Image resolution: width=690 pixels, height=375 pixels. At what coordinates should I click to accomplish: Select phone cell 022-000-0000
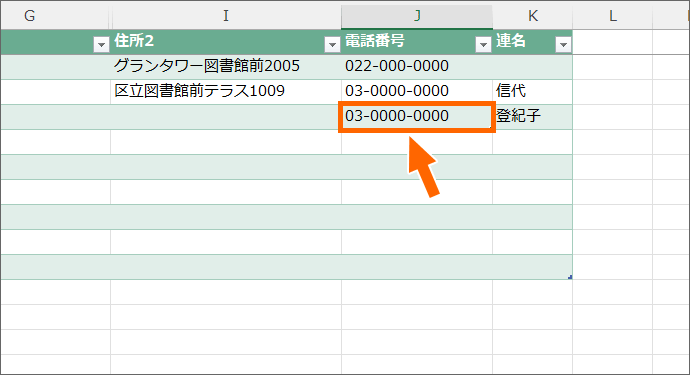pyautogui.click(x=417, y=67)
